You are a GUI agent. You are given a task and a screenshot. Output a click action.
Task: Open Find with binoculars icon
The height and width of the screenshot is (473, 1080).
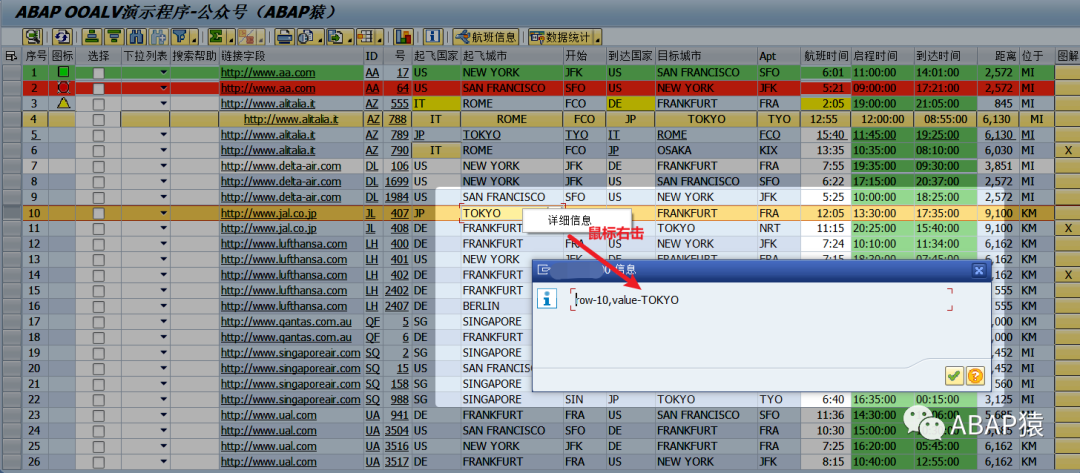[x=136, y=36]
